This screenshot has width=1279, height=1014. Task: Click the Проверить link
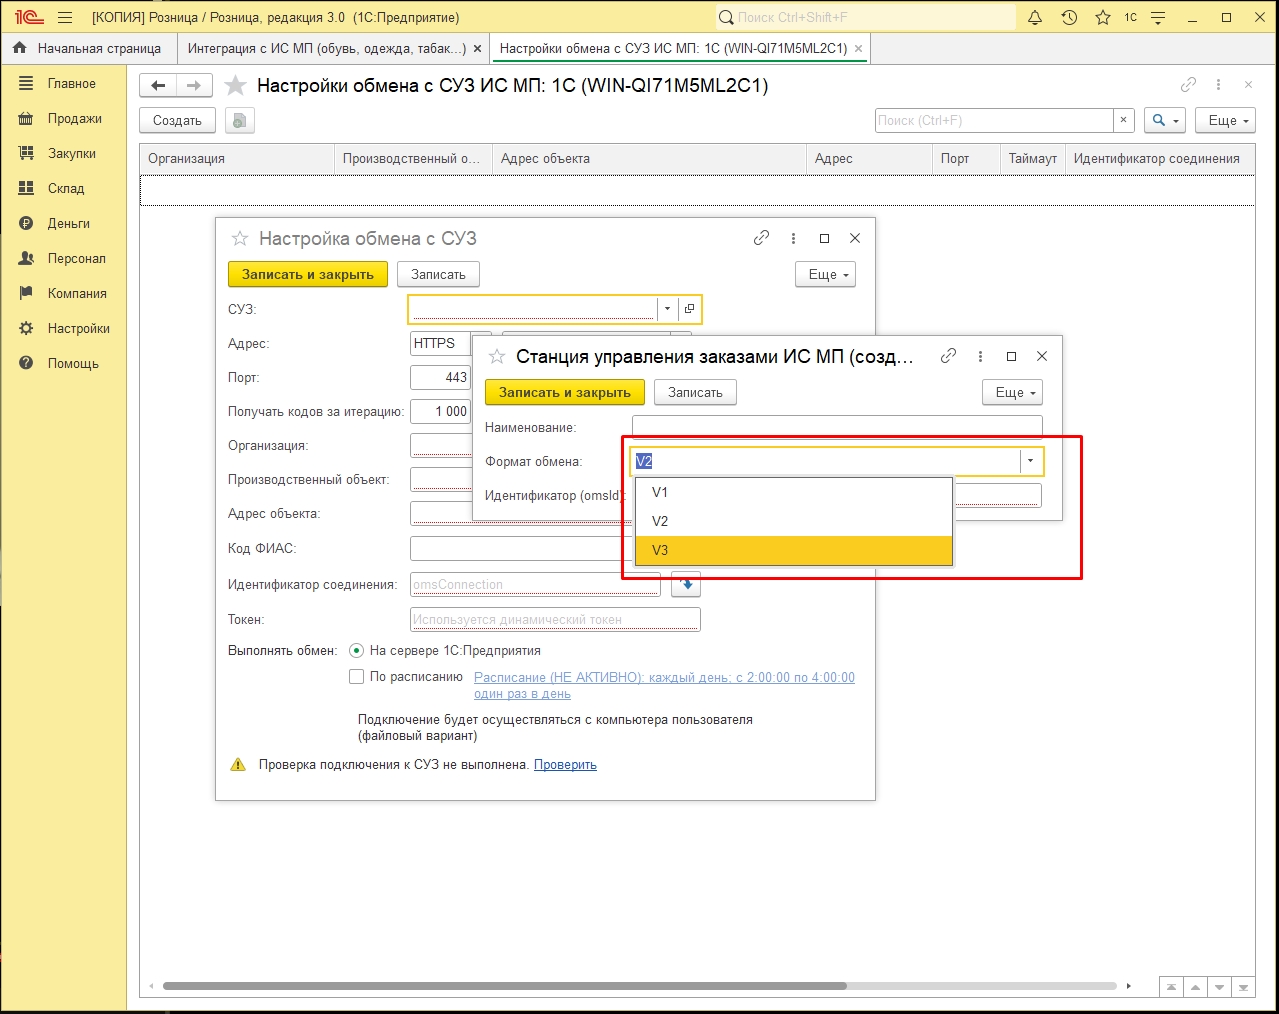pos(565,765)
